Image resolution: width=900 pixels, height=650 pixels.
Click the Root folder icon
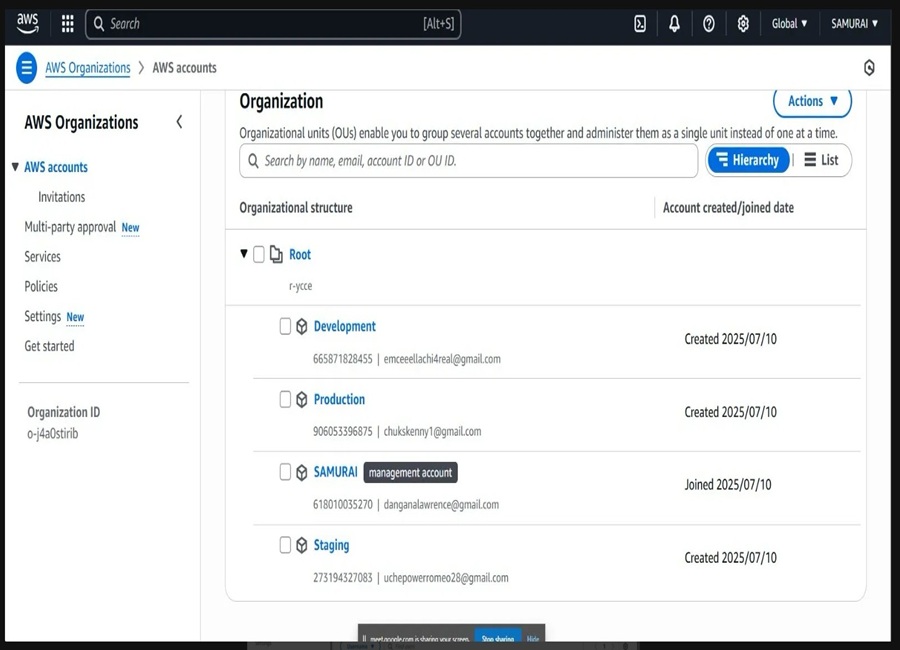pyautogui.click(x=276, y=254)
